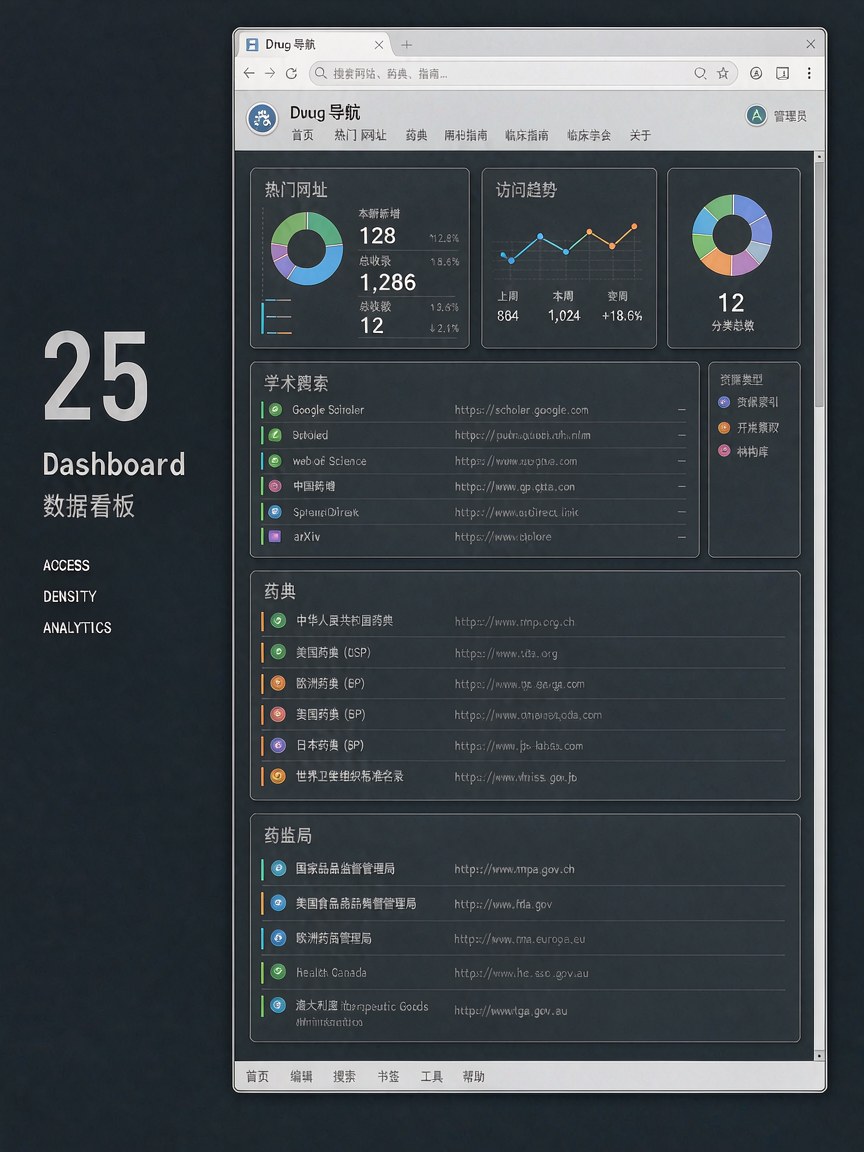Screen dimensions: 864x1152
Task: Go back with the browser back arrow
Action: 249,73
